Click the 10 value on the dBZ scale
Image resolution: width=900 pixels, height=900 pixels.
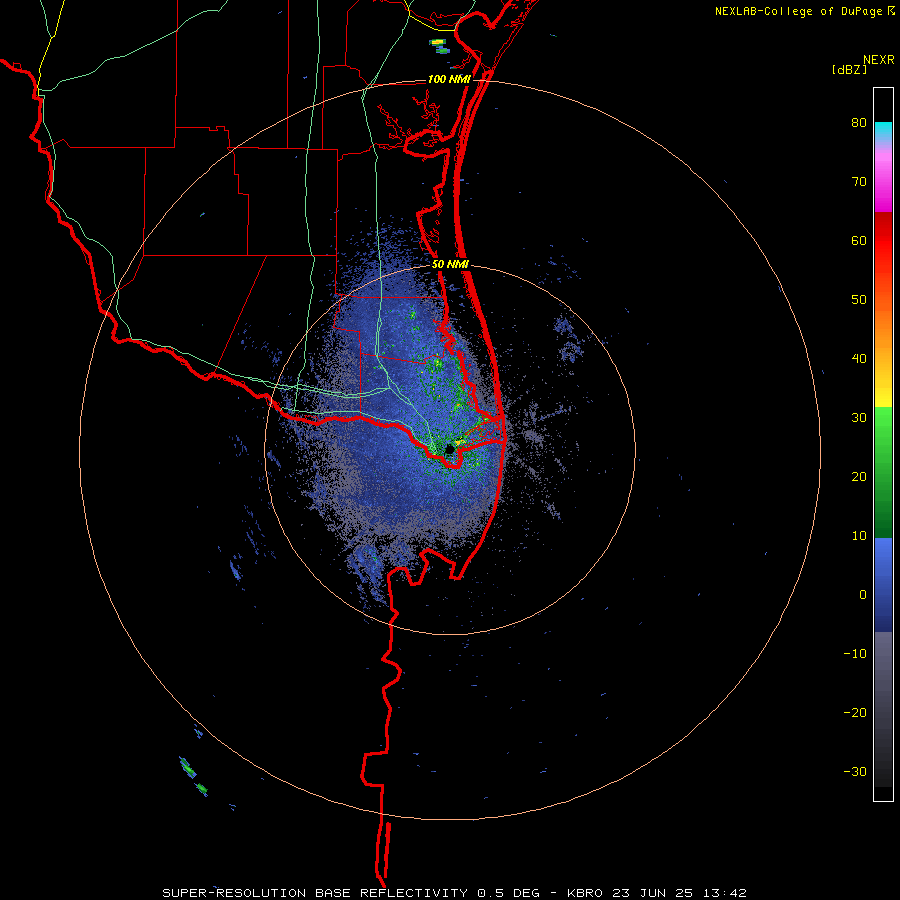859,536
